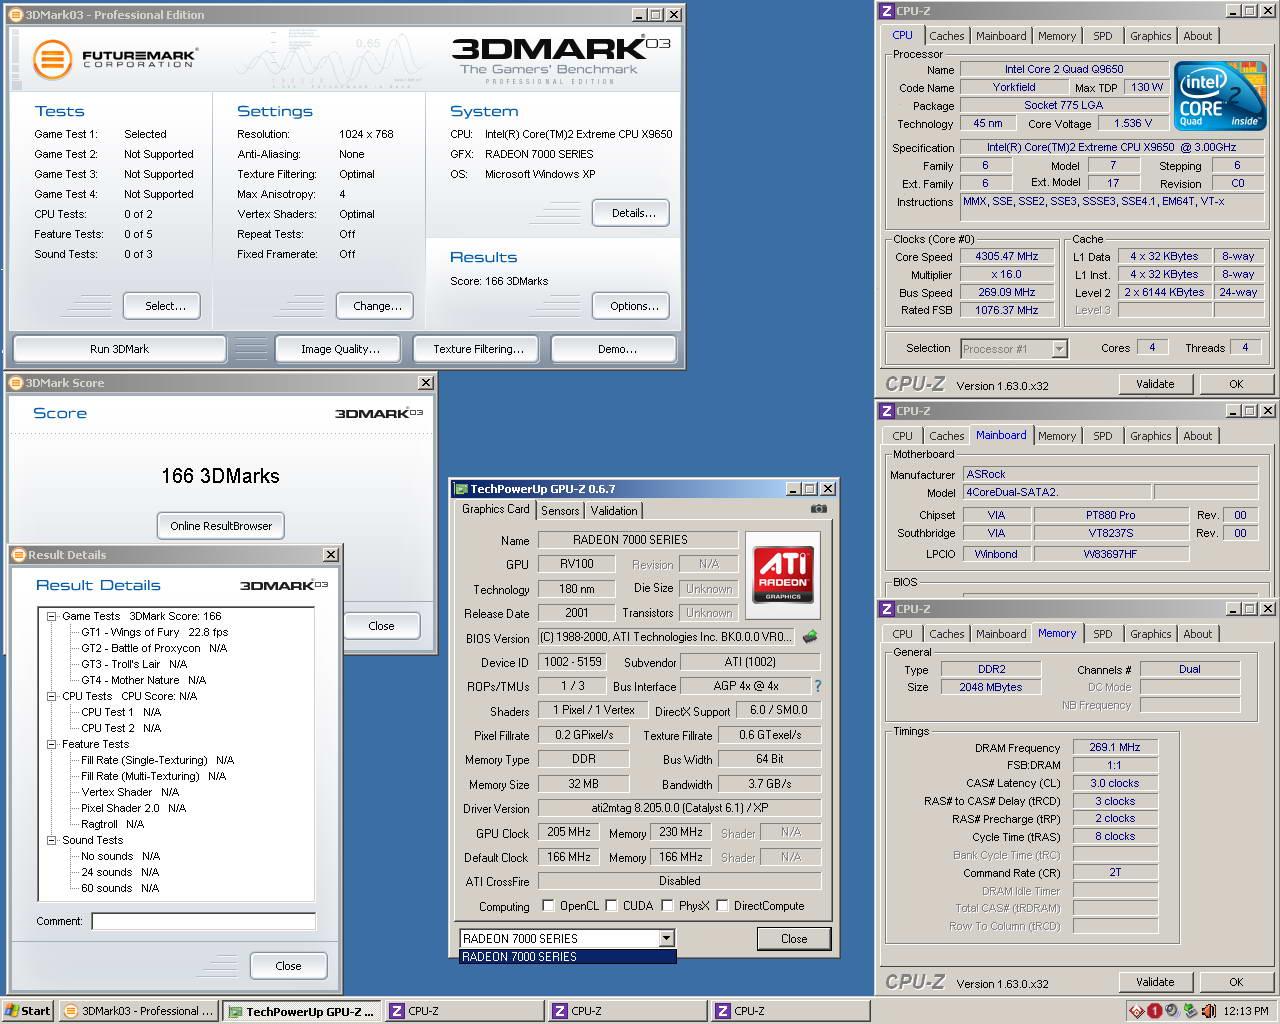Select the Ragtroll result row
This screenshot has height=1024, width=1280.
point(112,824)
